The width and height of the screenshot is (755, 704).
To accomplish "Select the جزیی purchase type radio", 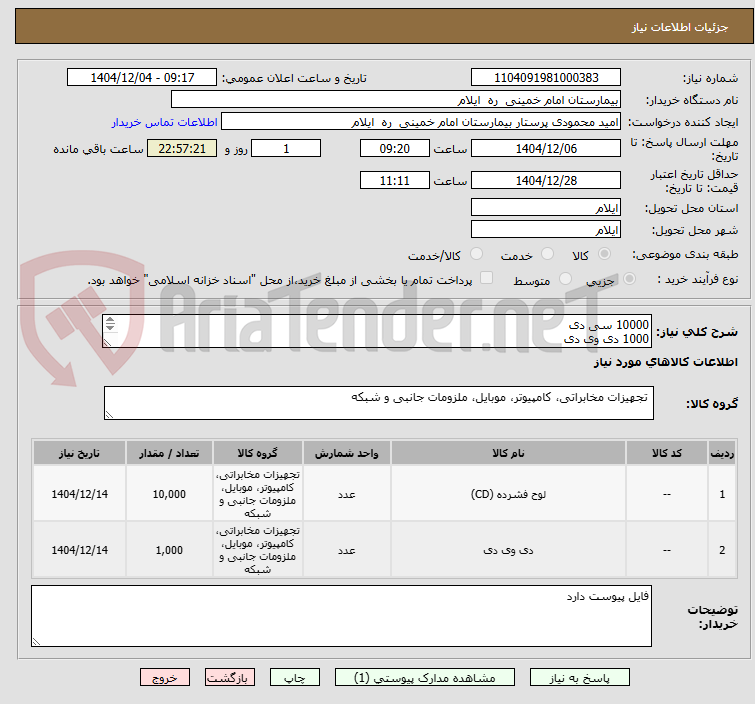I will click(629, 279).
